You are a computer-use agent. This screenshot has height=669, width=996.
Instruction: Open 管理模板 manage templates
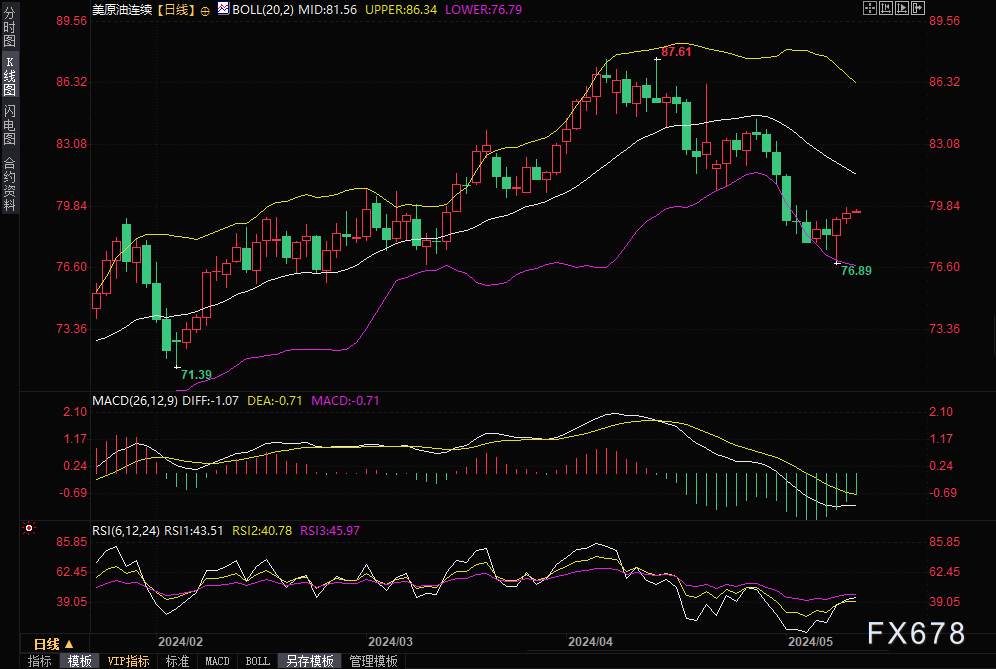pos(374,661)
